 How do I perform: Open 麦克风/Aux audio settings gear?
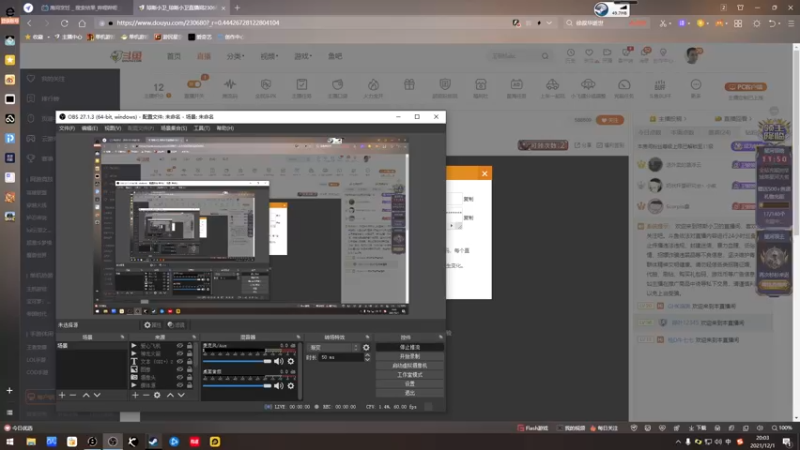pyautogui.click(x=291, y=361)
